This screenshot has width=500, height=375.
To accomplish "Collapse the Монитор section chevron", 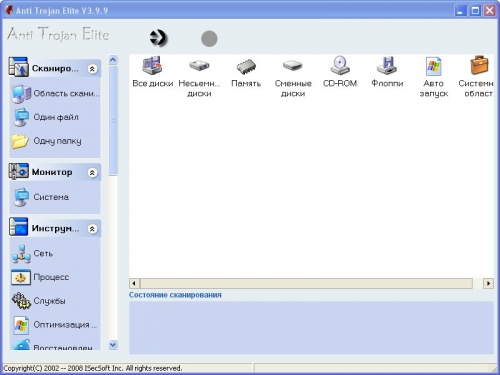I will pos(92,172).
